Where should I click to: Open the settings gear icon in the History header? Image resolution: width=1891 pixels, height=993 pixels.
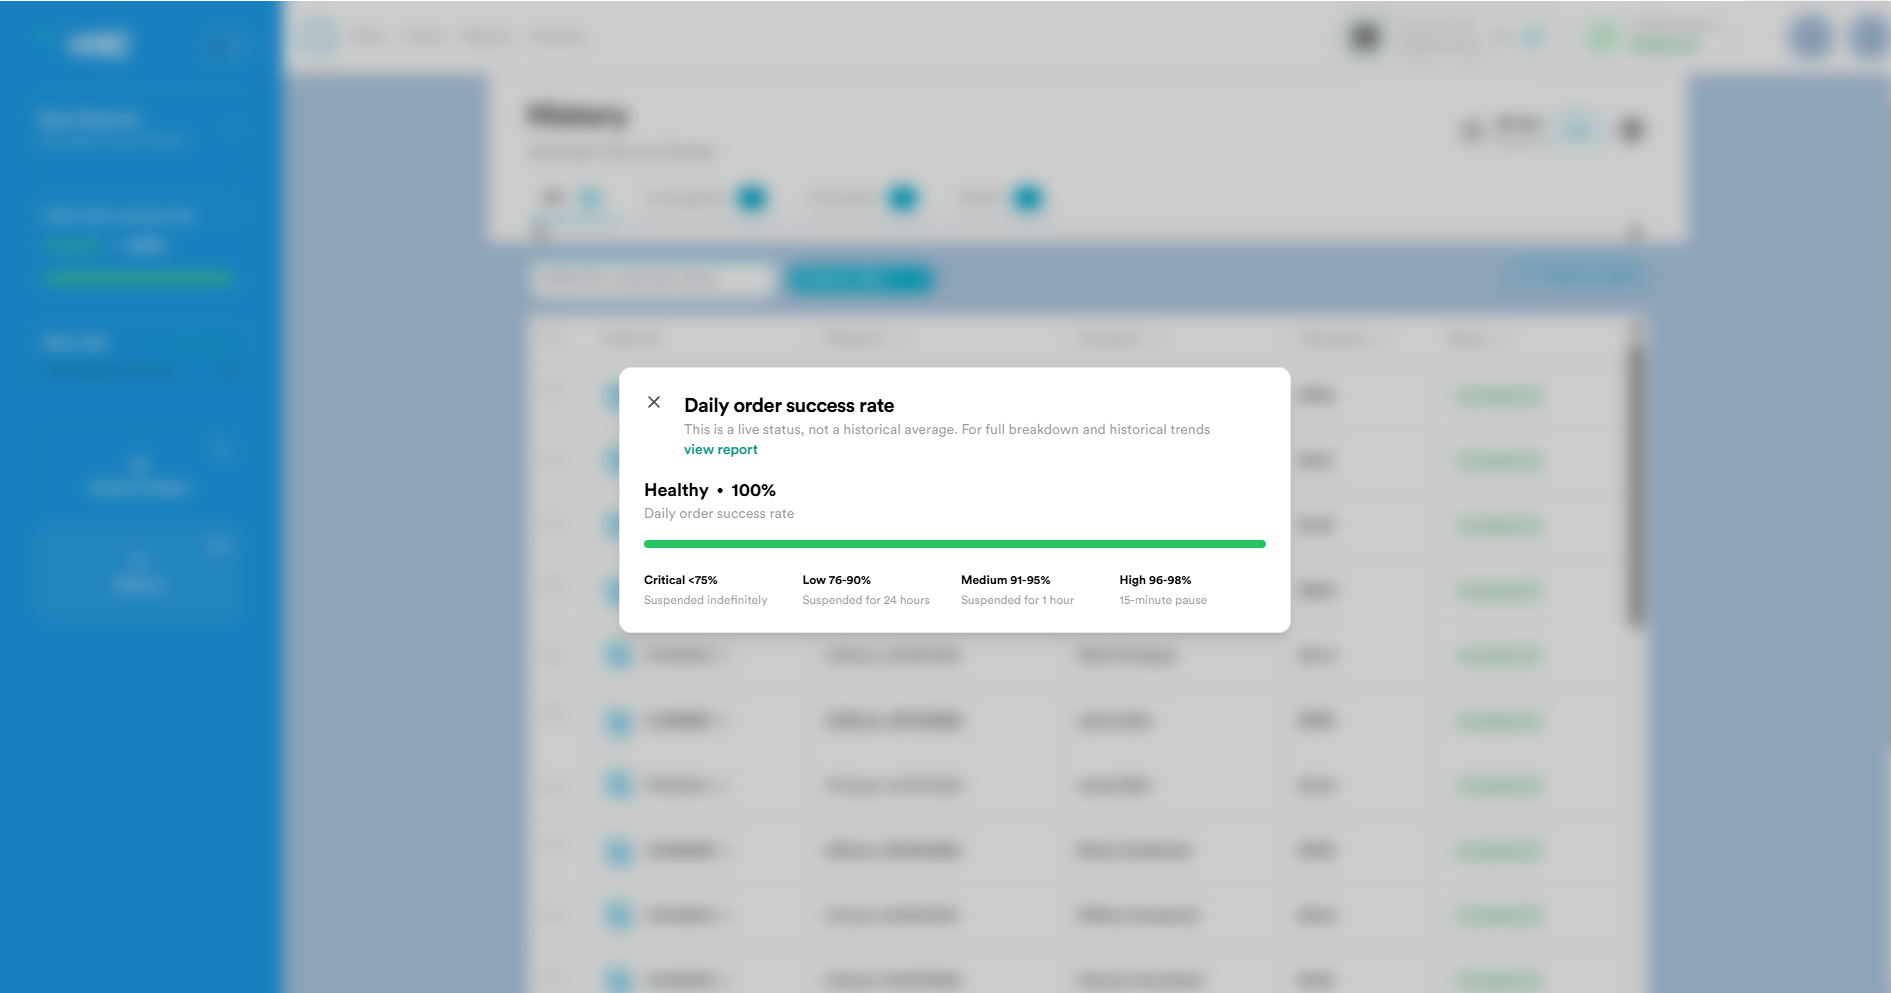1630,129
